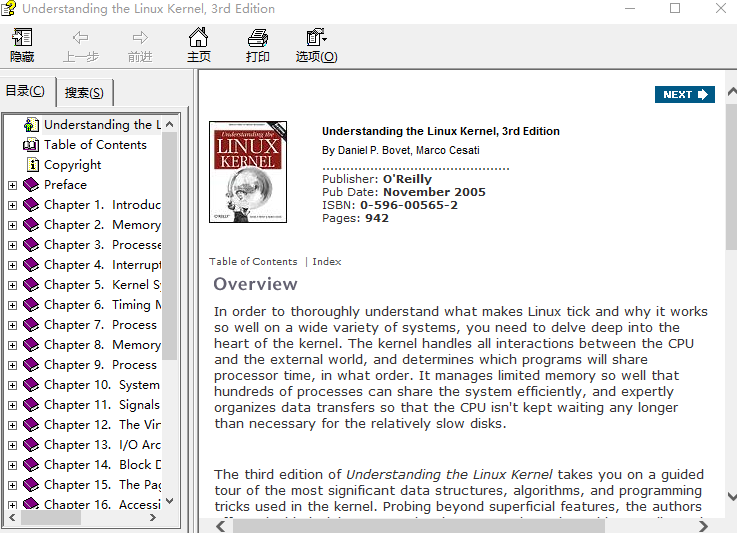Expand Chapter 1 Introduction node
737x533 pixels.
12,205
